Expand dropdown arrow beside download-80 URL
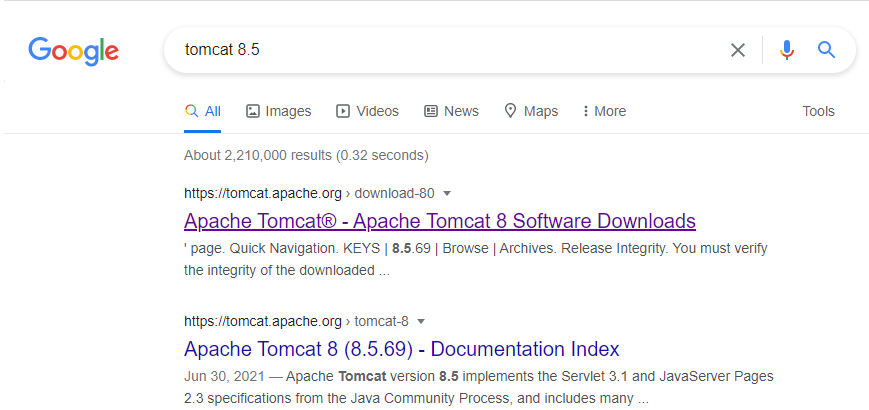 click(x=448, y=193)
